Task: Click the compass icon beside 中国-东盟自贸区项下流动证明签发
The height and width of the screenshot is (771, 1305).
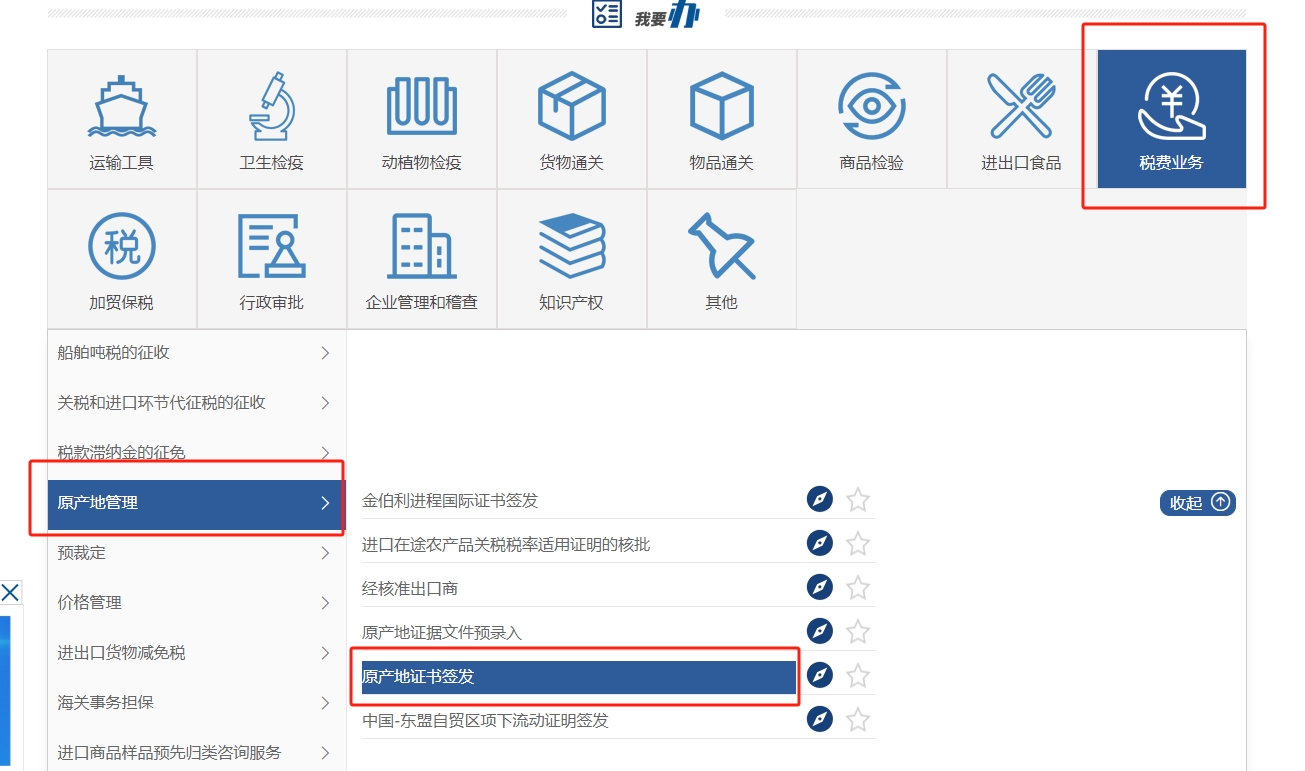Action: [820, 719]
